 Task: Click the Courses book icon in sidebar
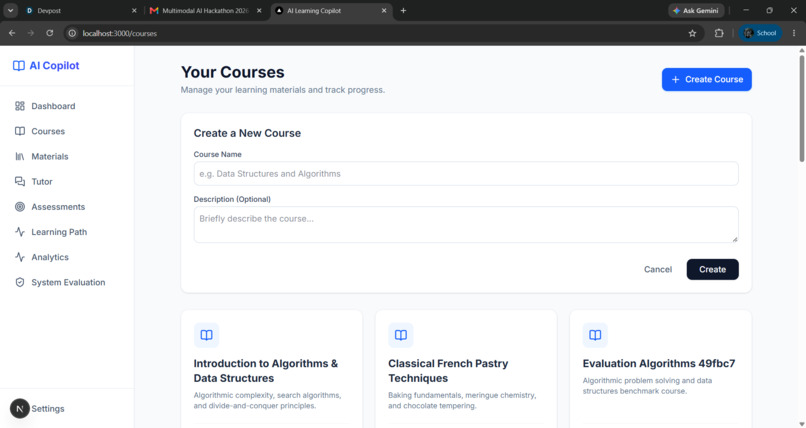pyautogui.click(x=20, y=131)
